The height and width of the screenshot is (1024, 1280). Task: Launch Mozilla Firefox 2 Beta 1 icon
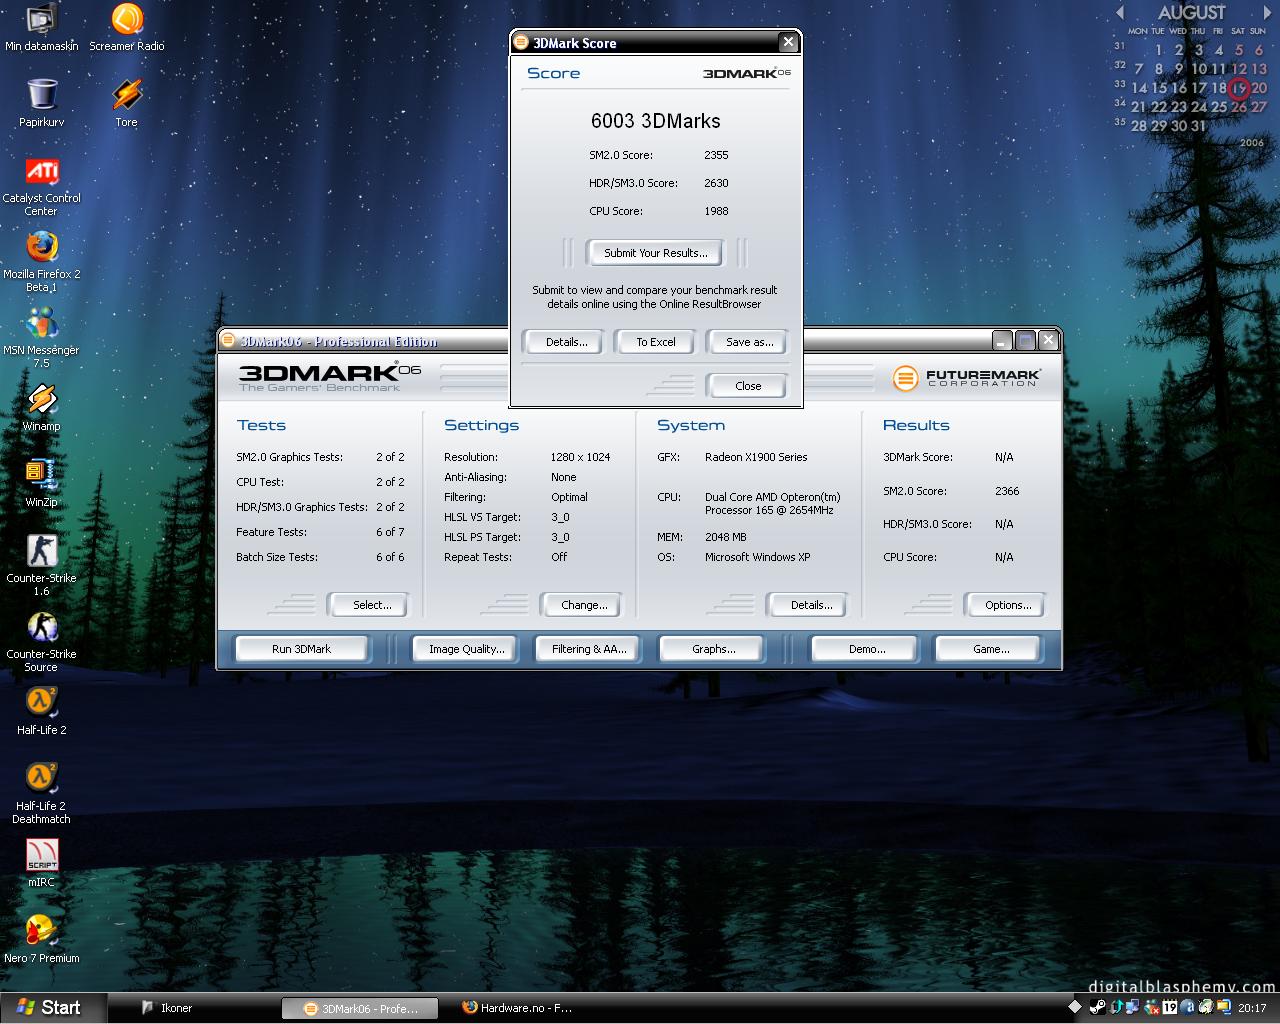pyautogui.click(x=41, y=262)
